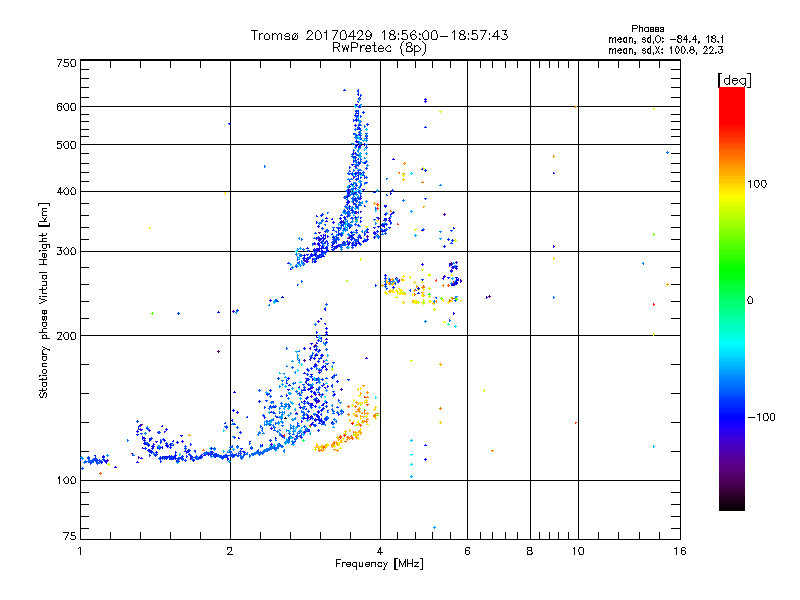Click x-axis tick label '10'

click(578, 551)
